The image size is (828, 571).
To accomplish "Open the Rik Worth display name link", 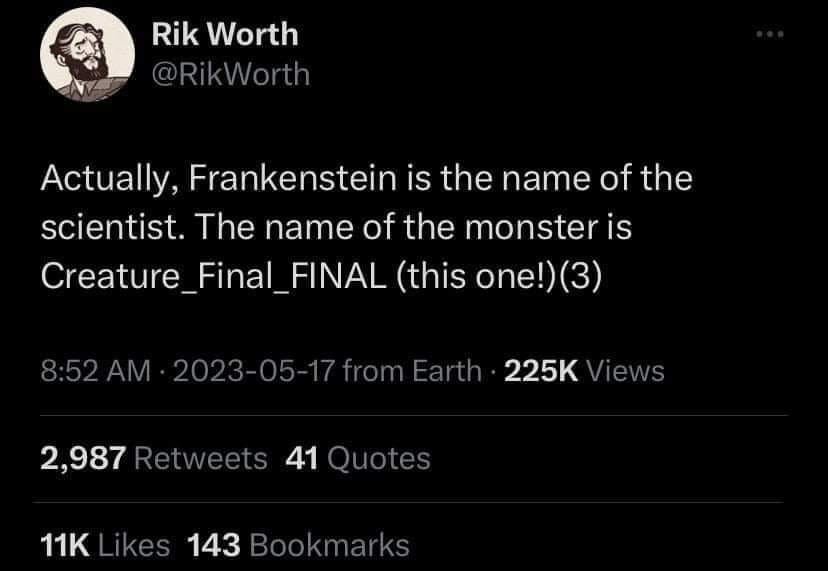I will [x=225, y=34].
